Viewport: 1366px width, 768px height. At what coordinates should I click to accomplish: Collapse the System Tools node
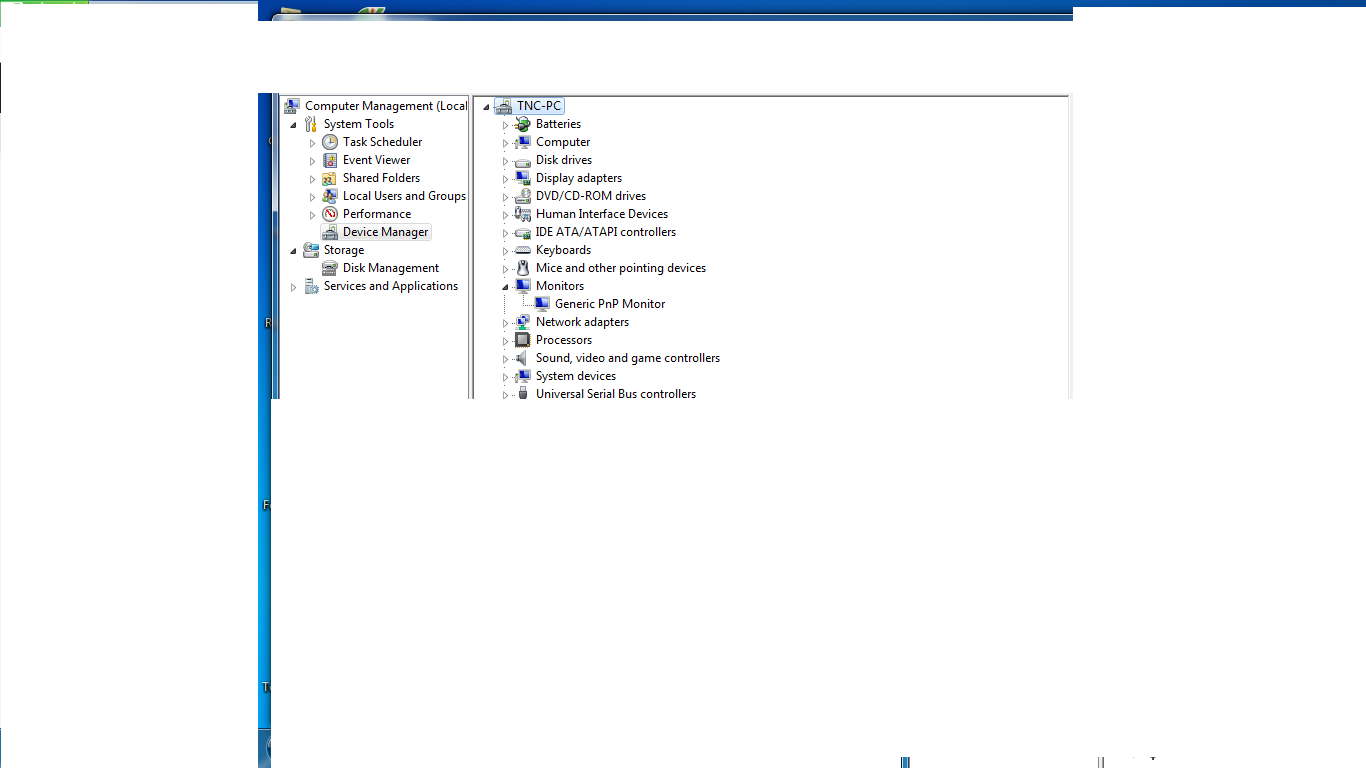point(293,125)
